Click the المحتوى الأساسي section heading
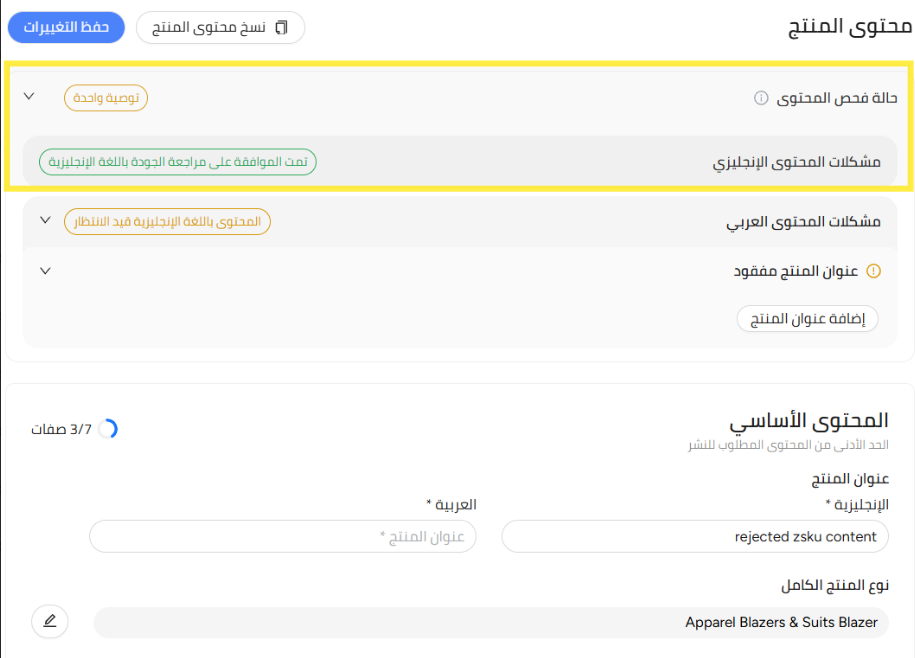Viewport: 915px width, 658px height. coord(808,421)
